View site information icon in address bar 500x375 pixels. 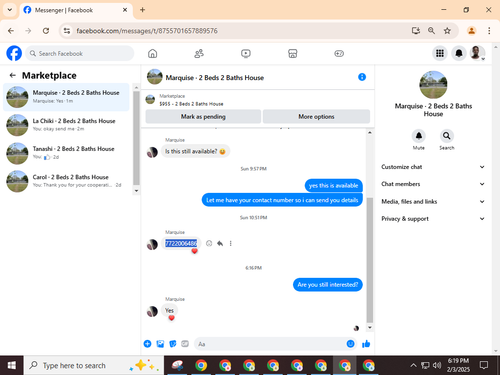(67, 31)
